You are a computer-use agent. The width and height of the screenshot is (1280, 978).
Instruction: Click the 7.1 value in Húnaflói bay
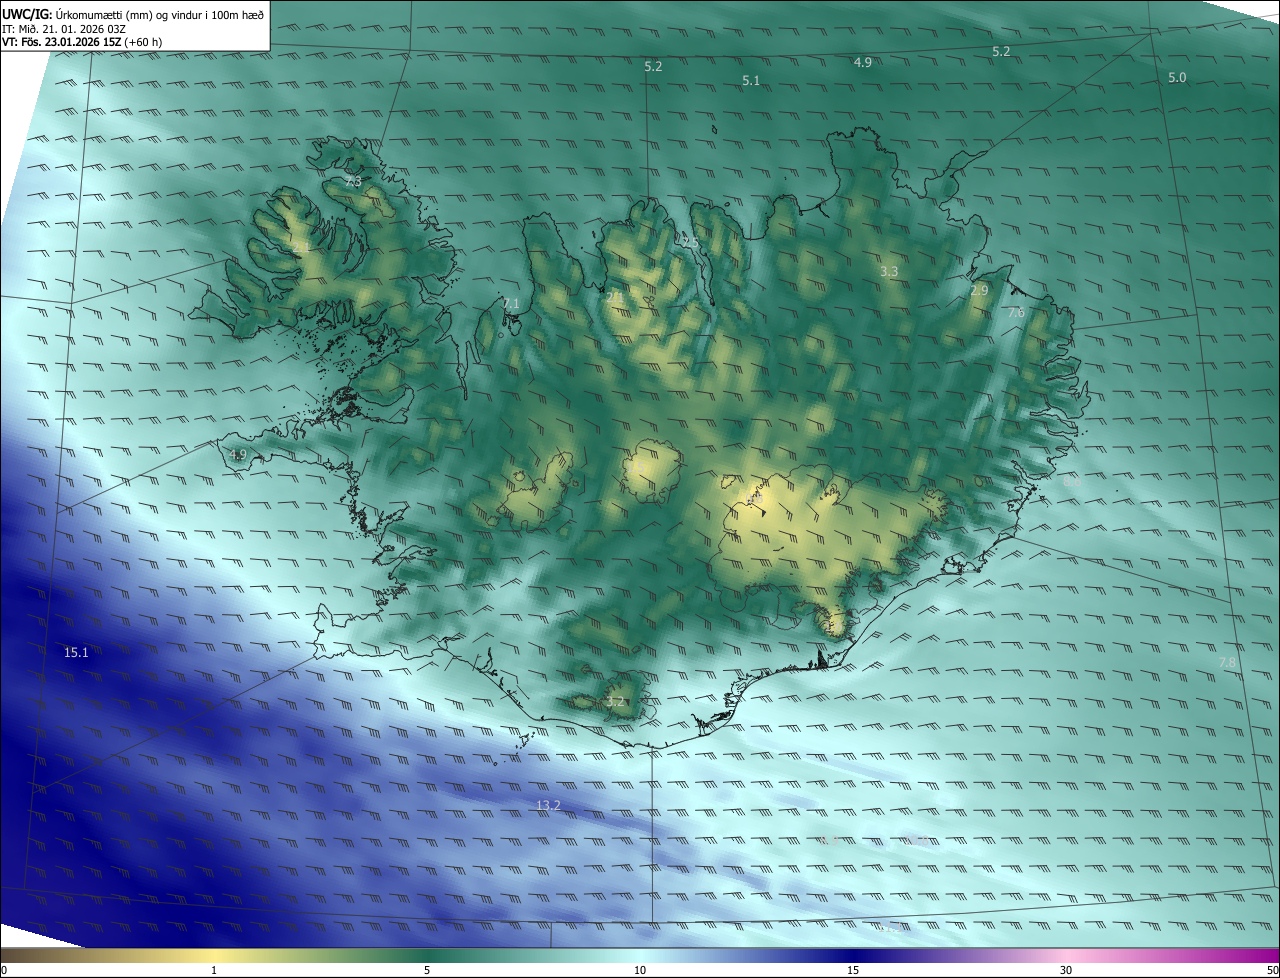pos(511,303)
